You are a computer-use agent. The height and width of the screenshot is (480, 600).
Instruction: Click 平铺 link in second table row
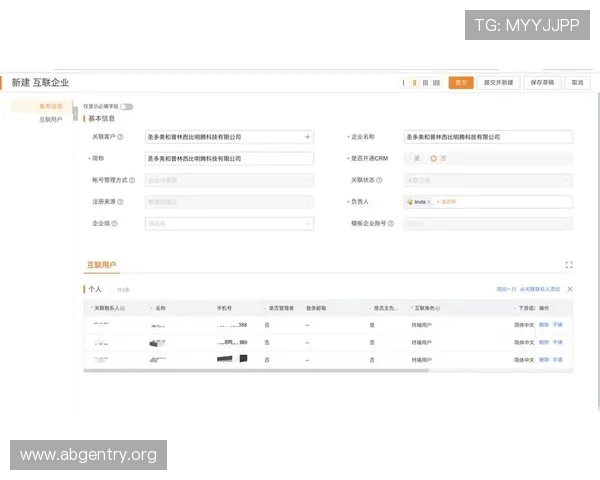click(558, 342)
